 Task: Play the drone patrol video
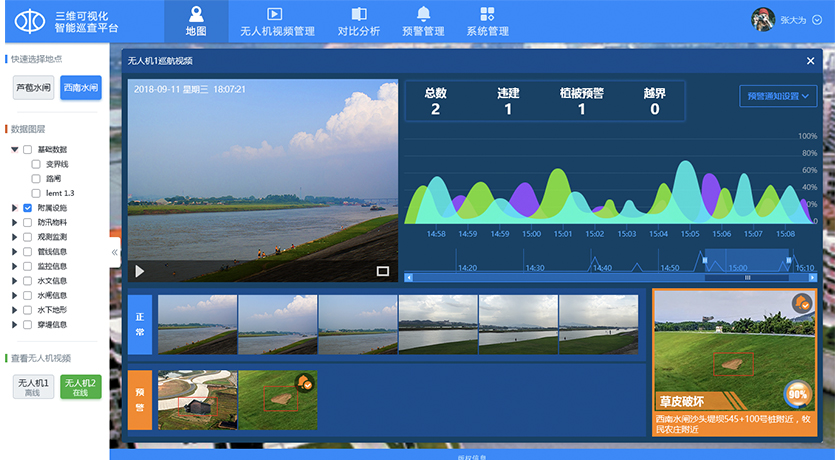140,270
